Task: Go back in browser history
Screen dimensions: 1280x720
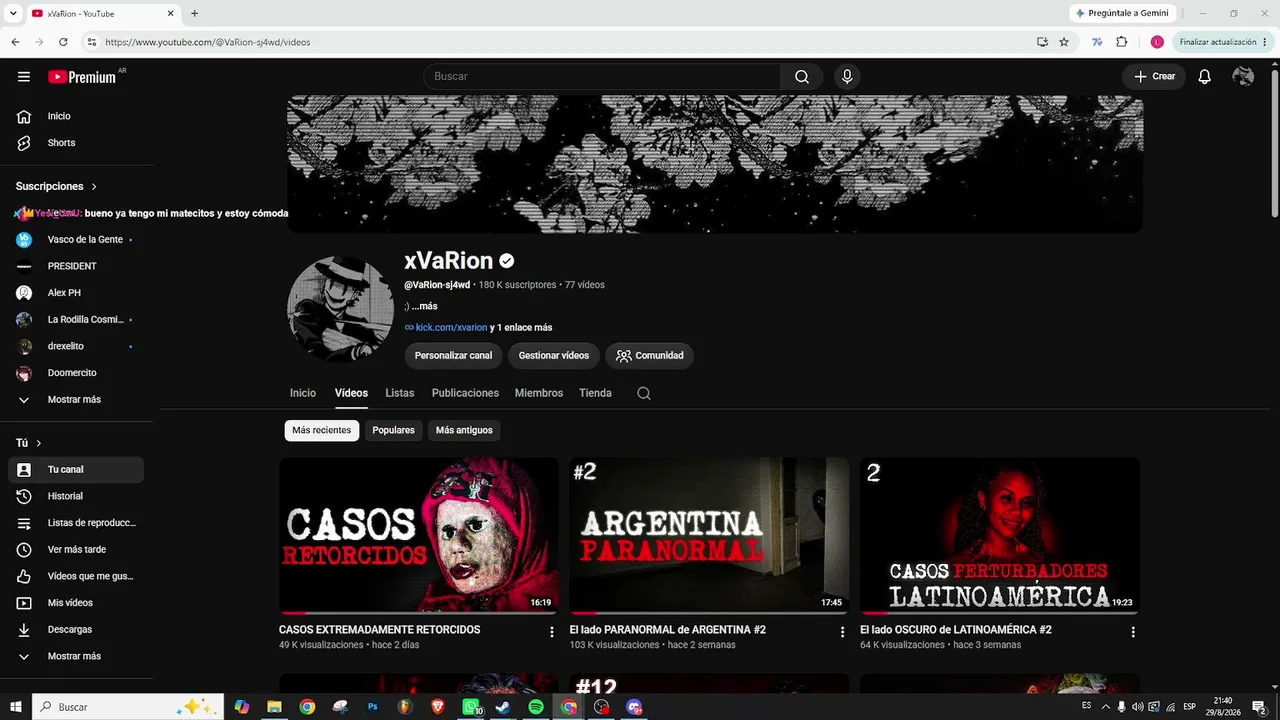Action: 15,42
